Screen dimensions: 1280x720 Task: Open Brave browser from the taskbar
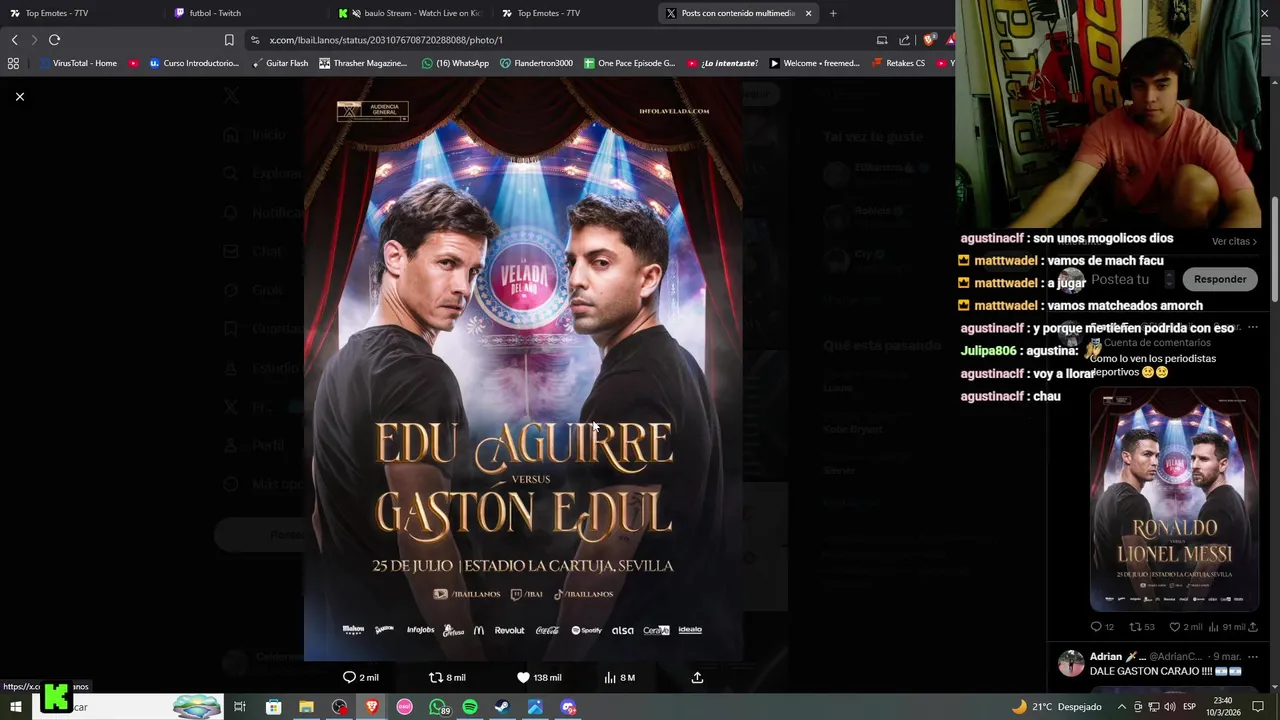point(372,707)
